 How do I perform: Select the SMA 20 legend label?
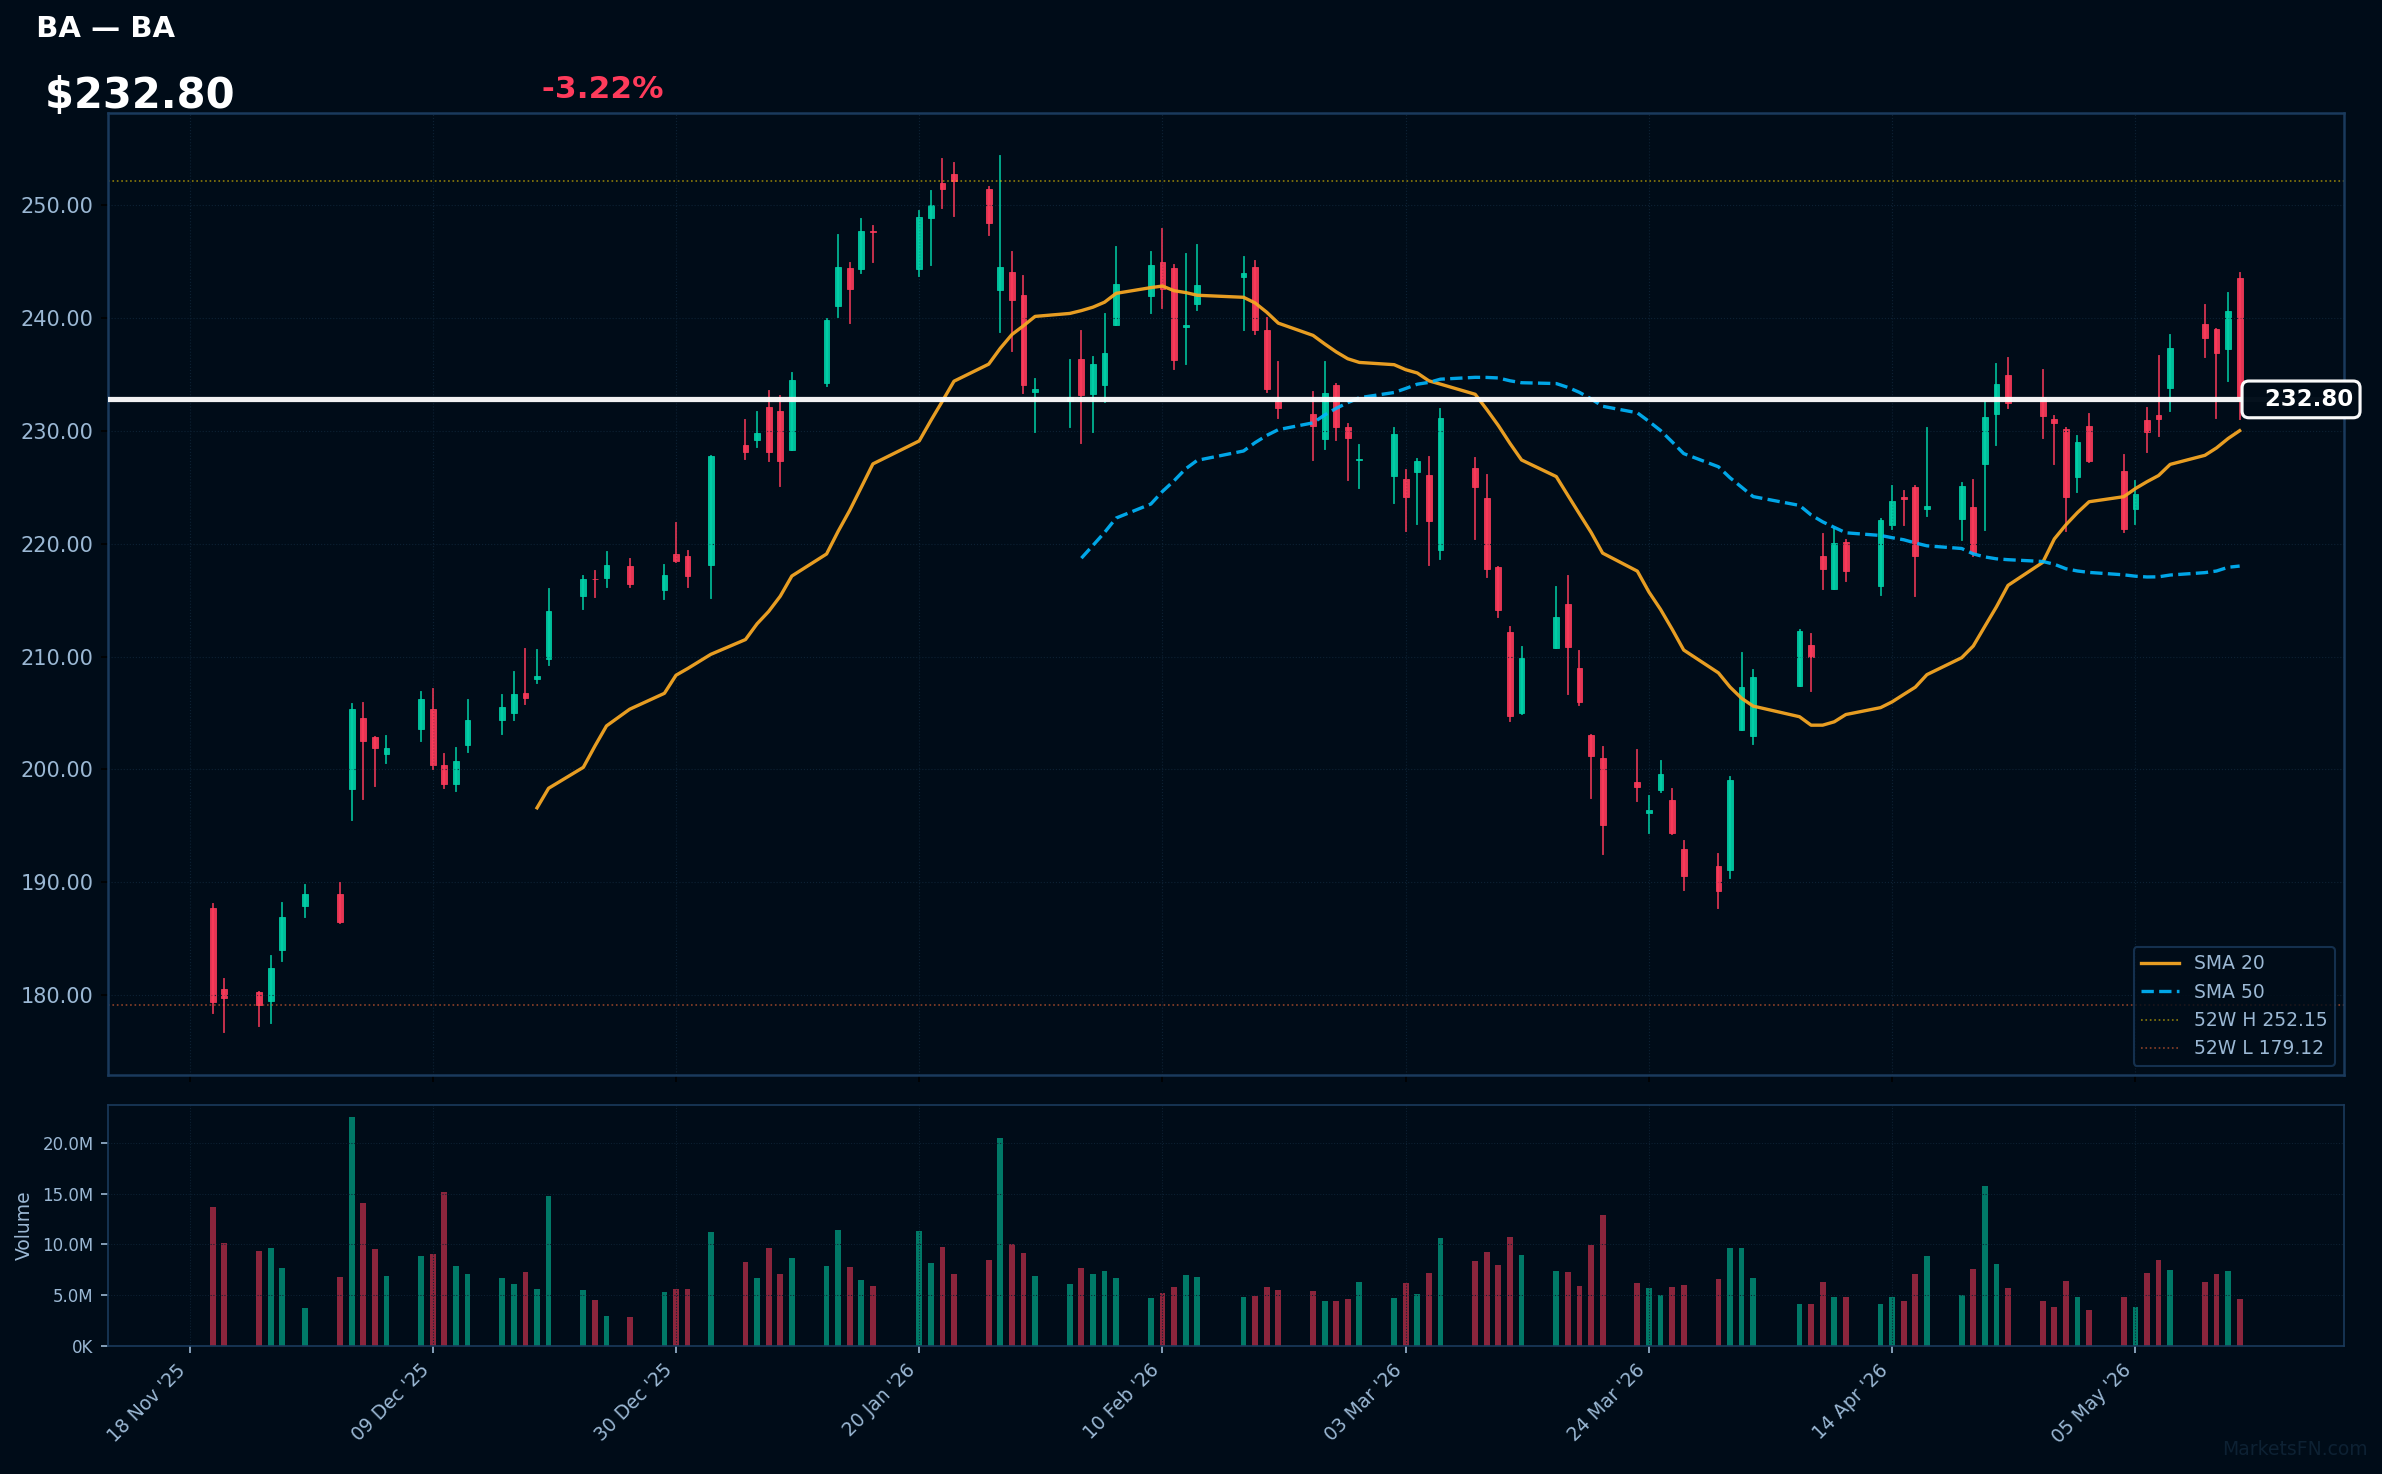click(2229, 963)
